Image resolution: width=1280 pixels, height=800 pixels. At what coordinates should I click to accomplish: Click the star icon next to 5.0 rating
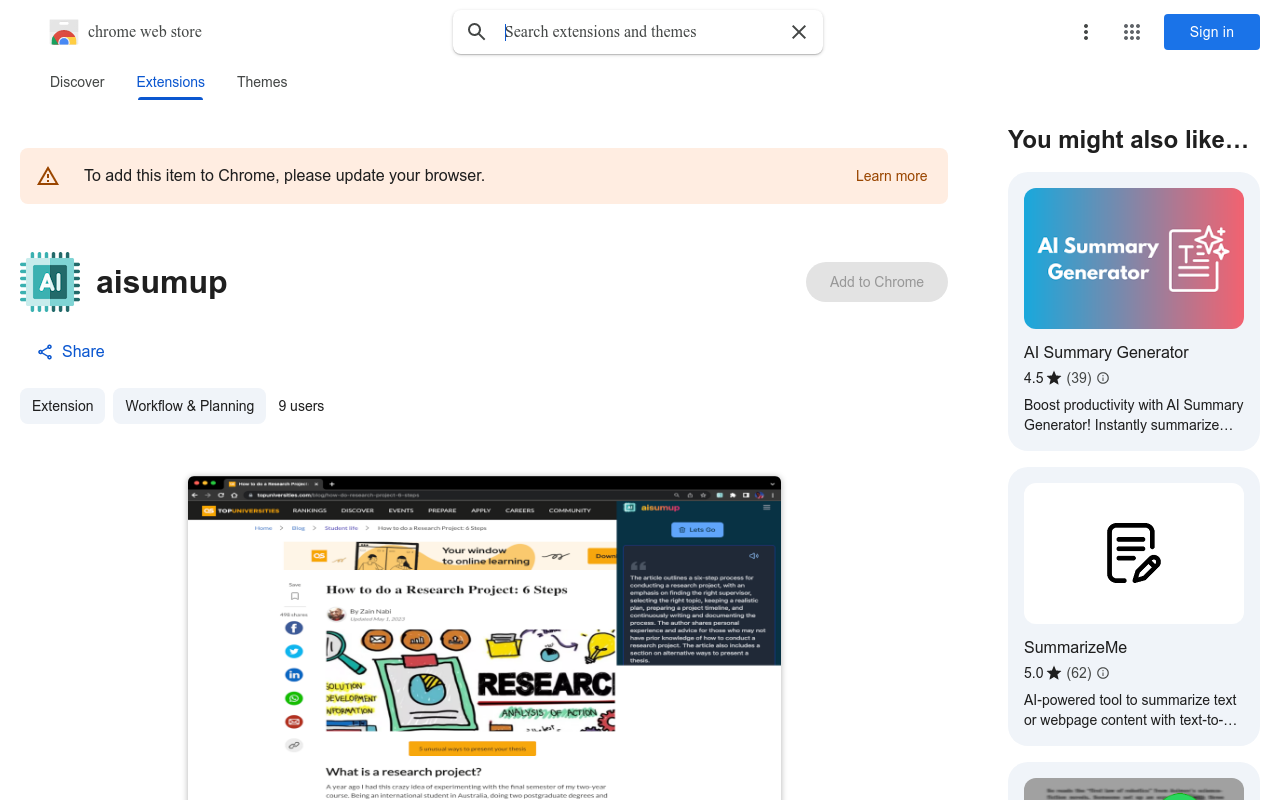click(x=1054, y=673)
